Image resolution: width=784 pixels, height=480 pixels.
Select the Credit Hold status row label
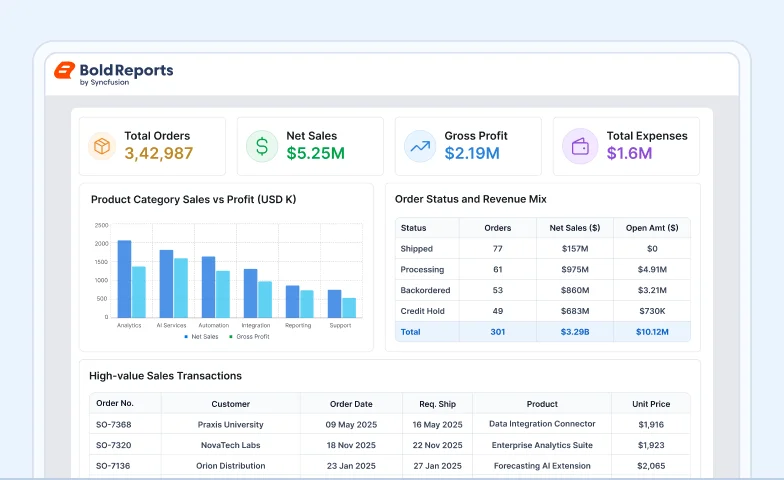point(422,311)
